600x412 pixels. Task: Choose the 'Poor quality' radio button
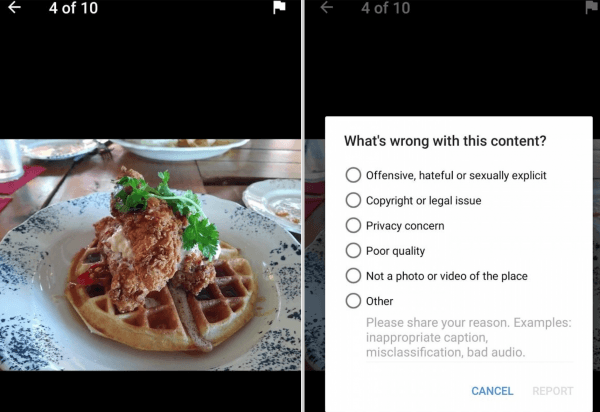click(353, 251)
